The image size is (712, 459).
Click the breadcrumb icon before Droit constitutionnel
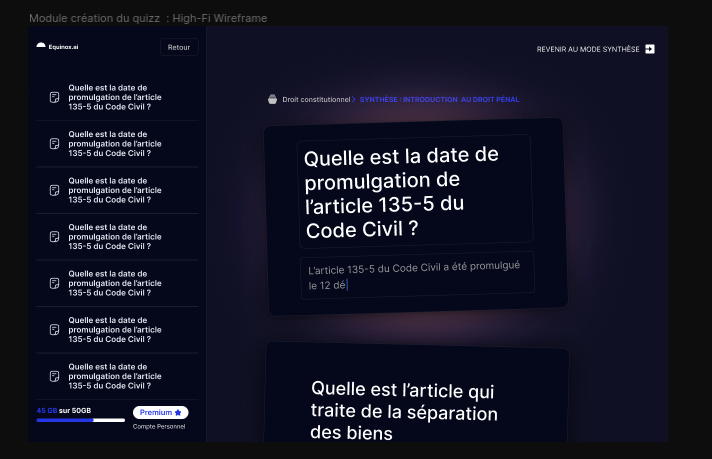[x=272, y=99]
